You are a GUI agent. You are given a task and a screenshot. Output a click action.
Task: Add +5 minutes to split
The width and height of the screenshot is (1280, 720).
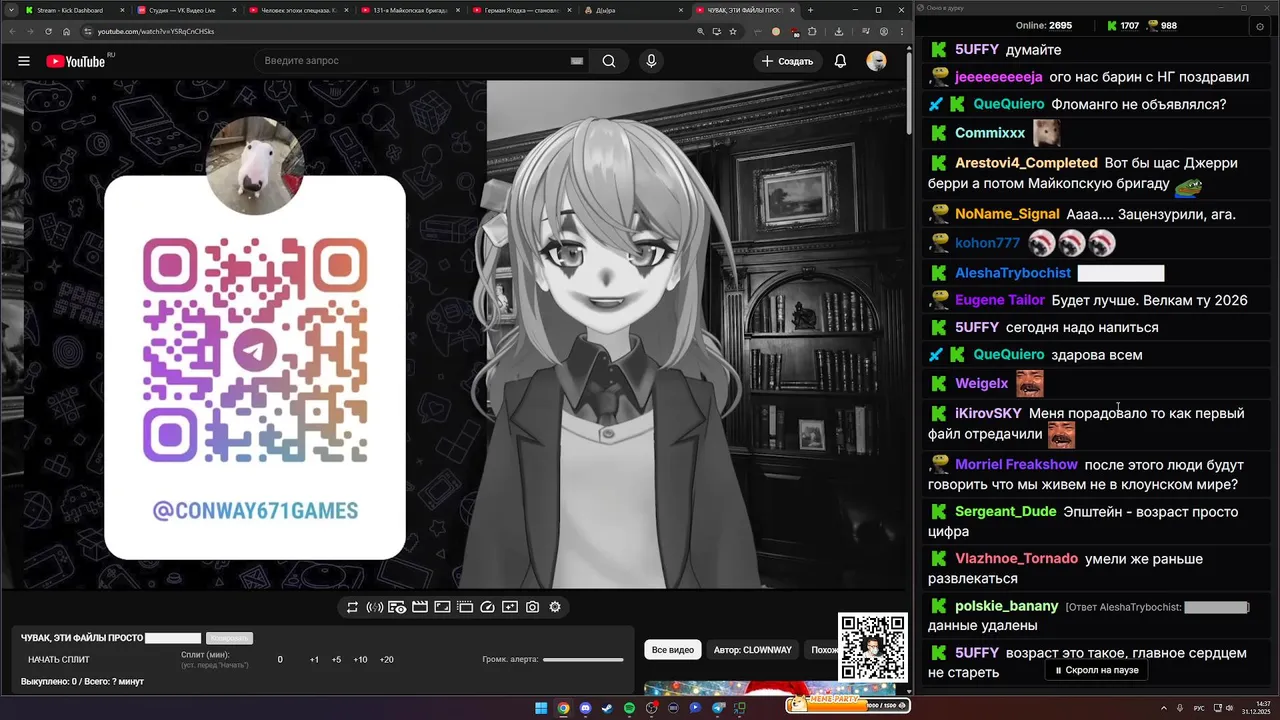tap(336, 659)
